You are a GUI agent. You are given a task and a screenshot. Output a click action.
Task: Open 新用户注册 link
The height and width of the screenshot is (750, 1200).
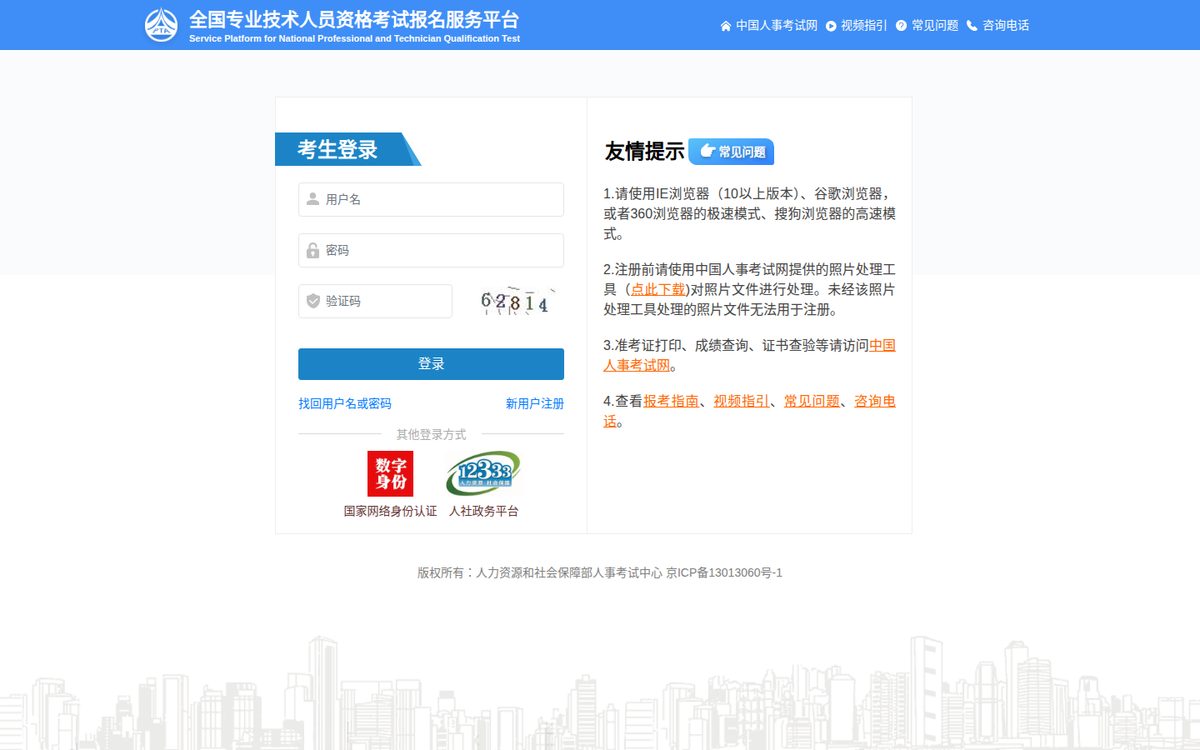pyautogui.click(x=535, y=404)
